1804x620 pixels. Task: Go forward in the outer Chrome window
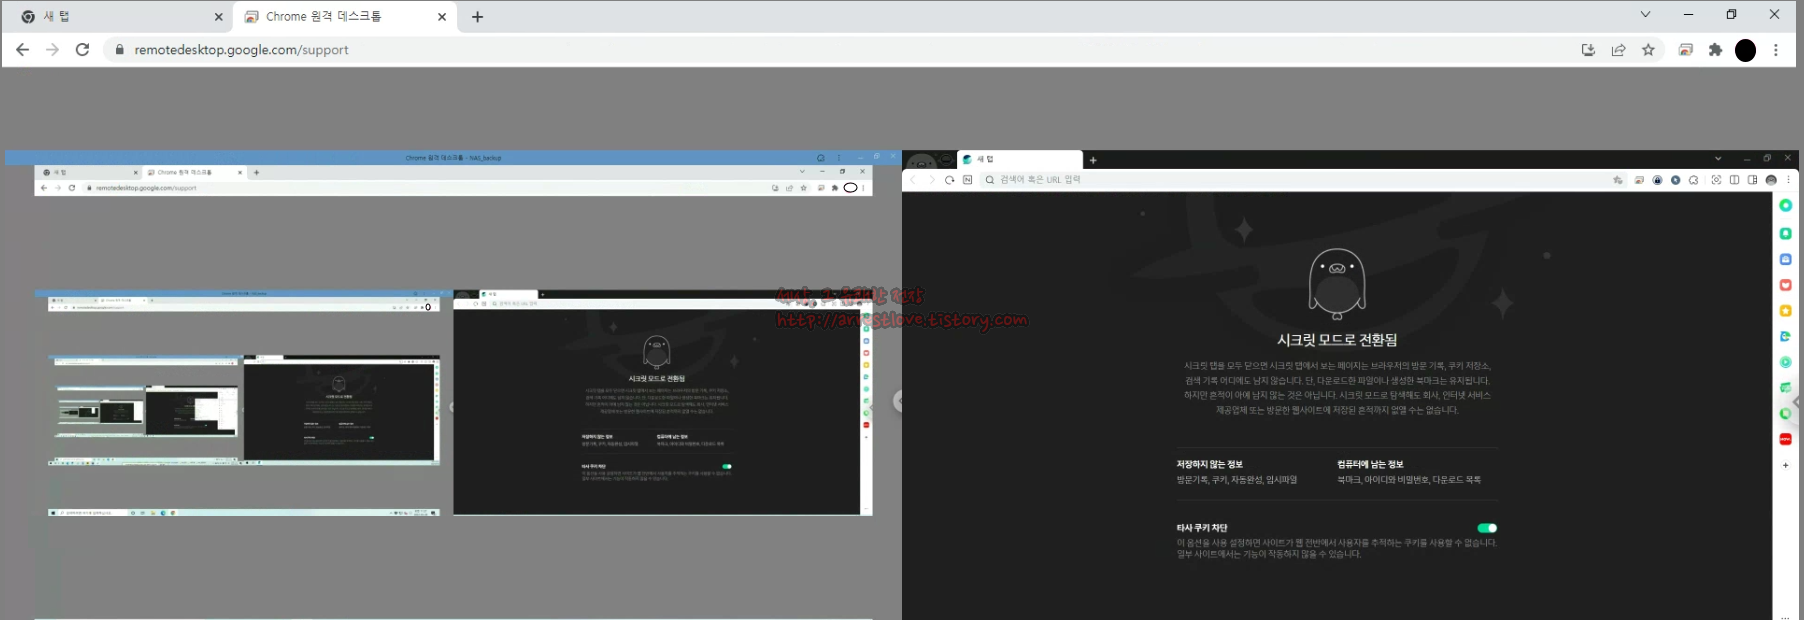pyautogui.click(x=52, y=50)
